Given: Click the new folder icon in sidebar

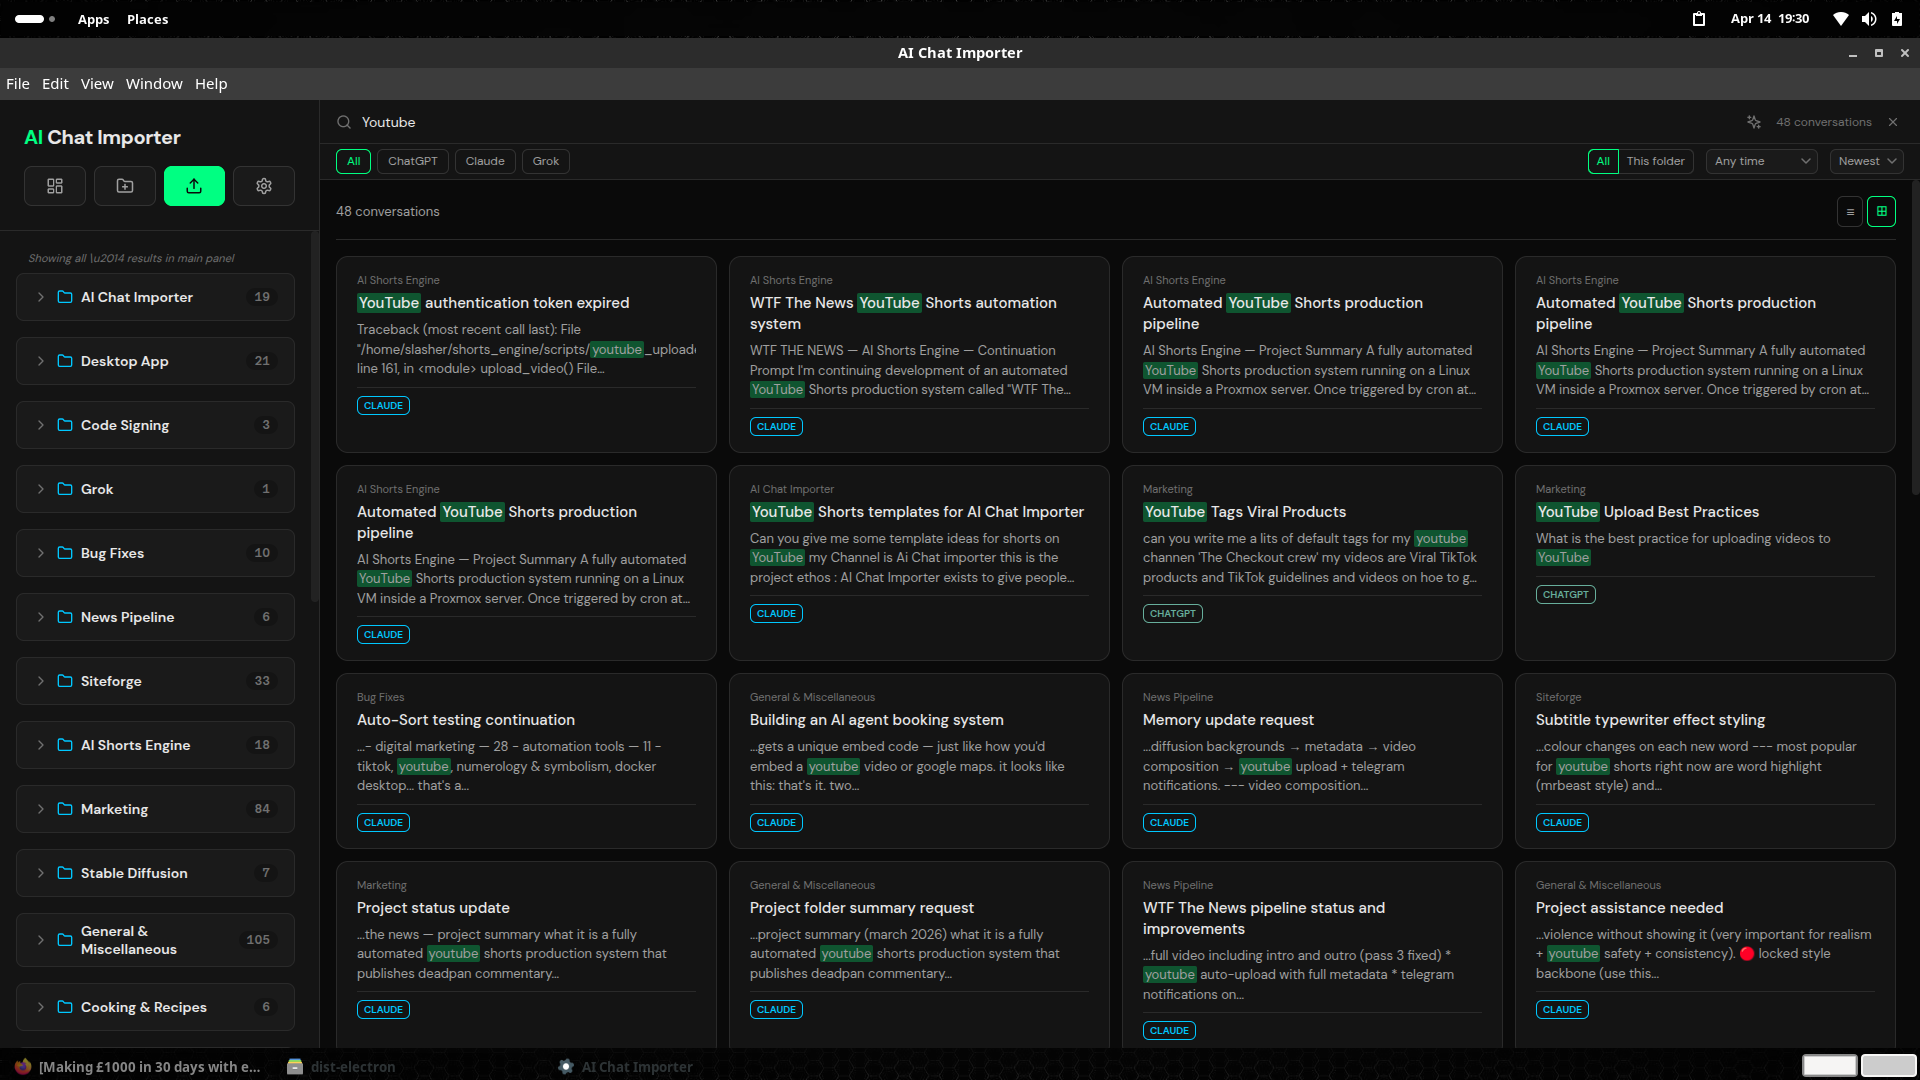Looking at the screenshot, I should (124, 186).
